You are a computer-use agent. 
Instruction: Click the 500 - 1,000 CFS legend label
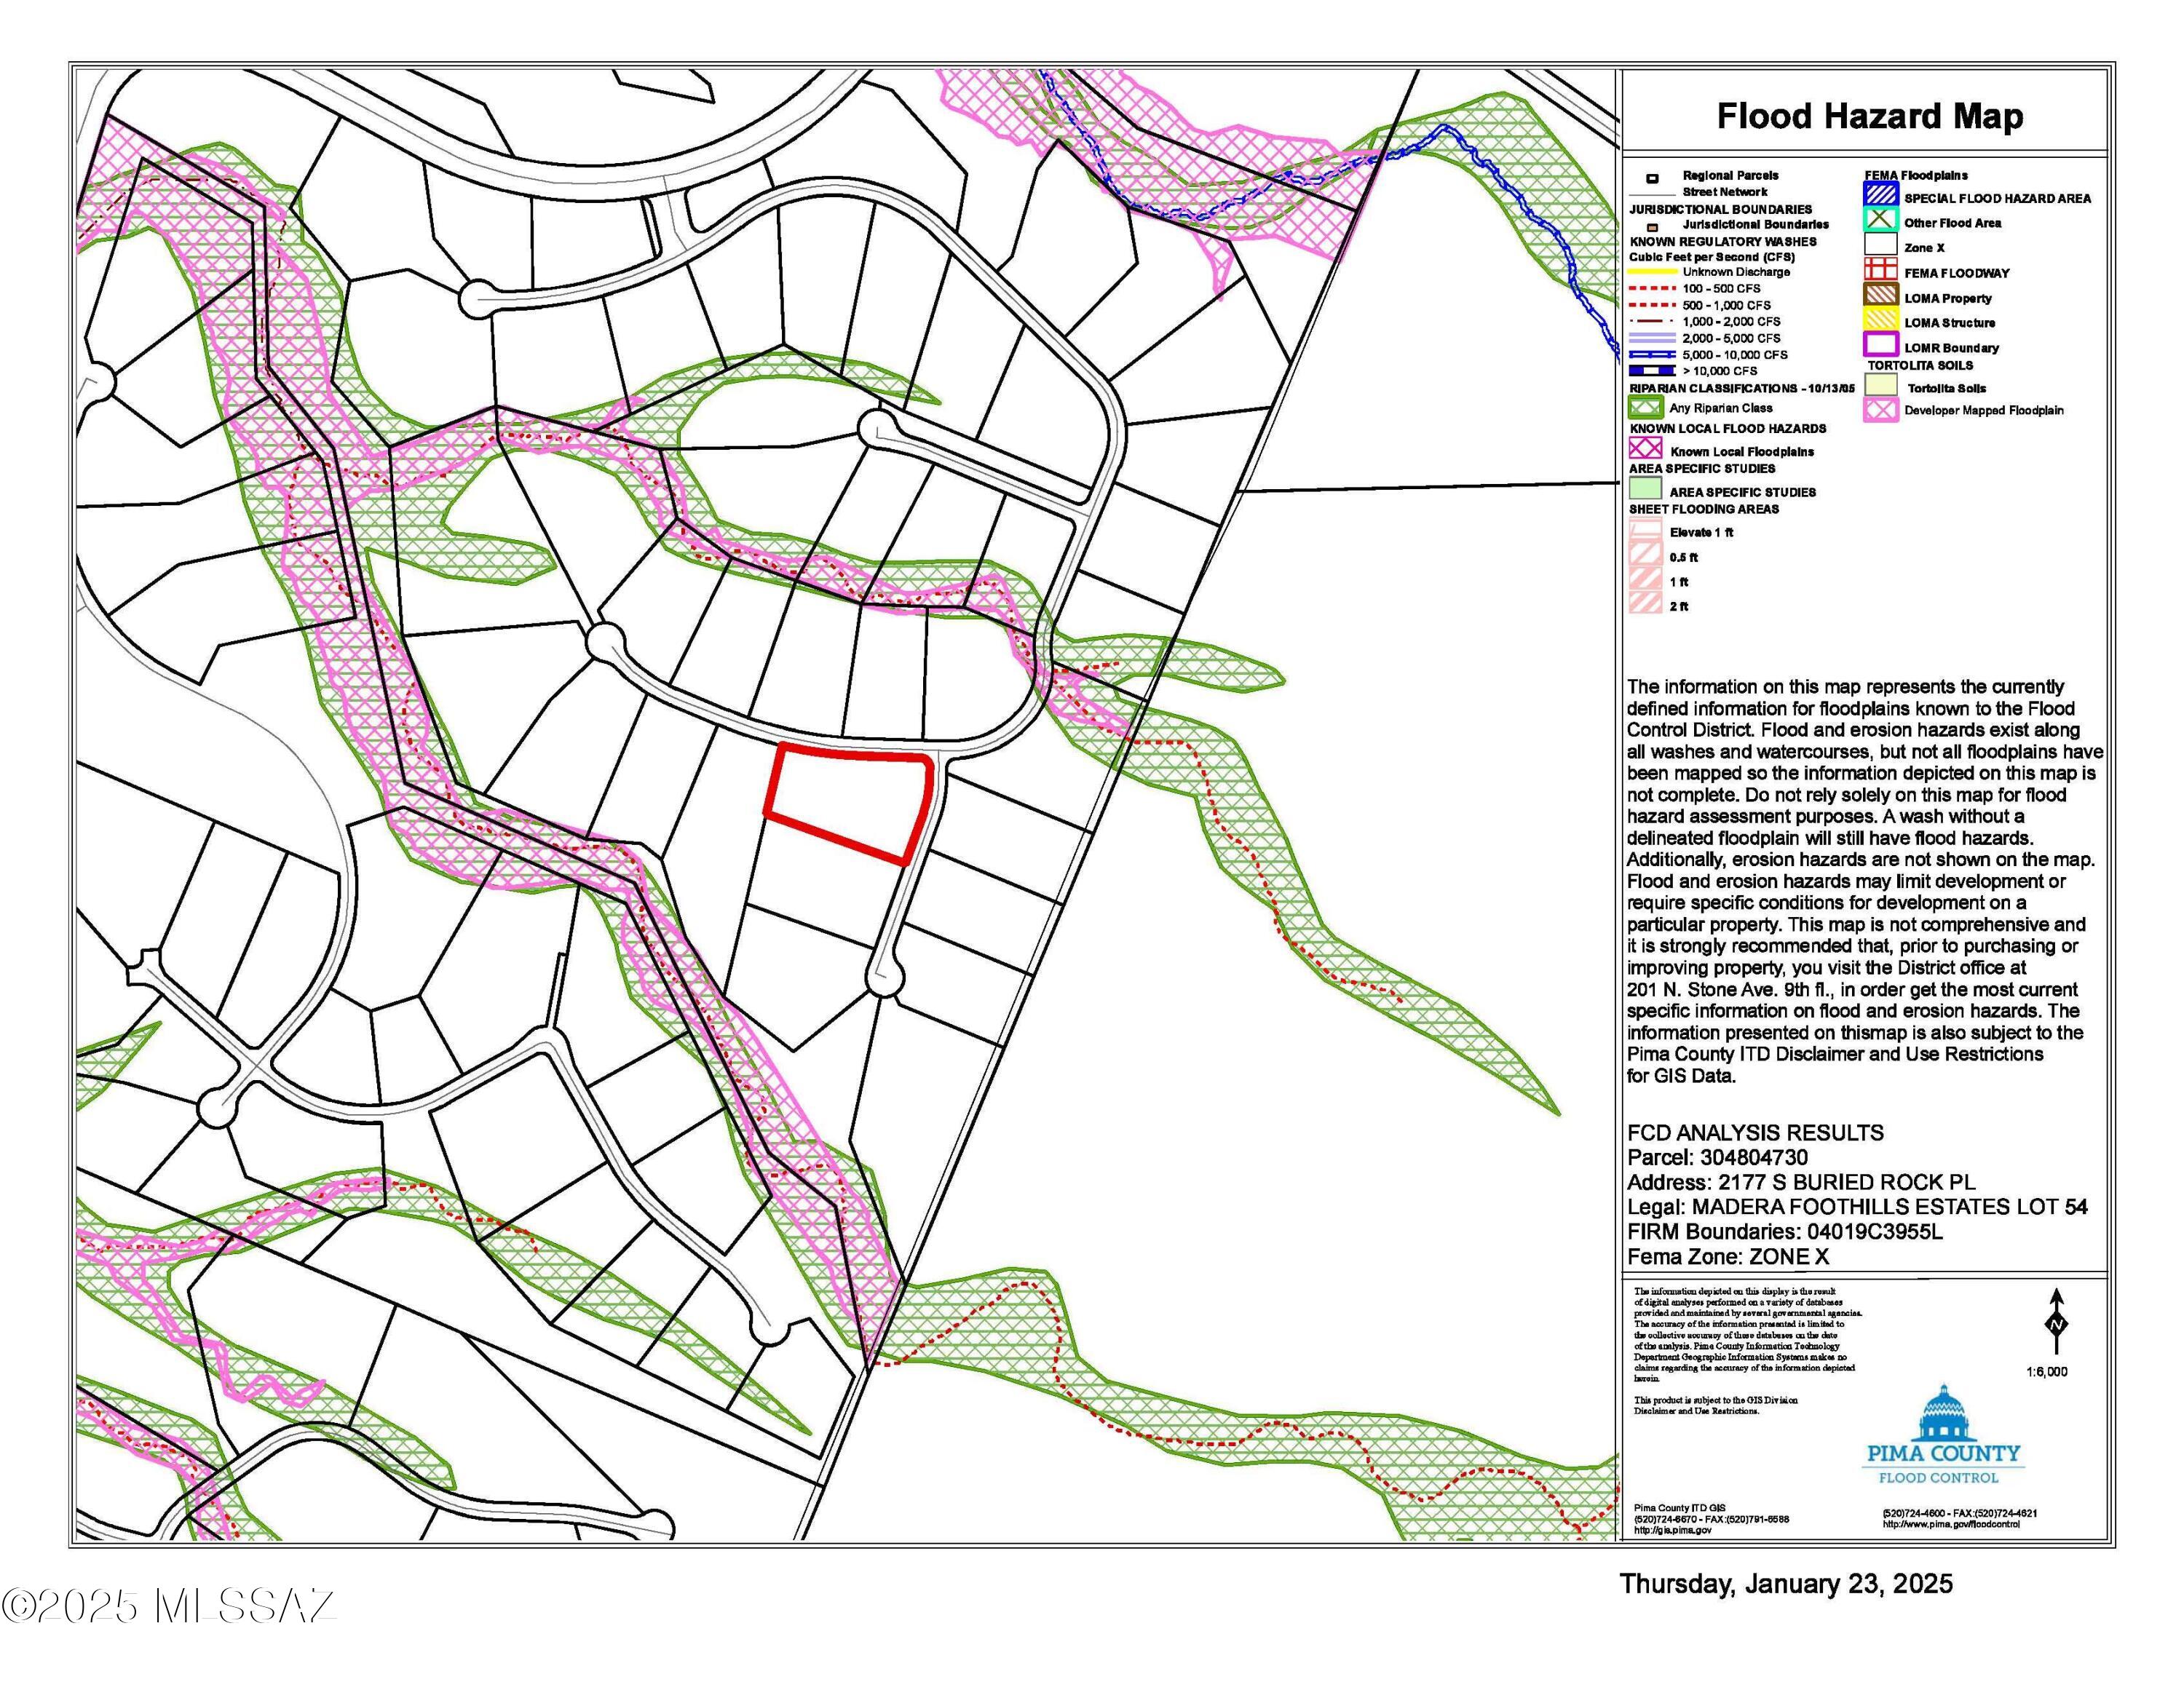tap(1726, 305)
